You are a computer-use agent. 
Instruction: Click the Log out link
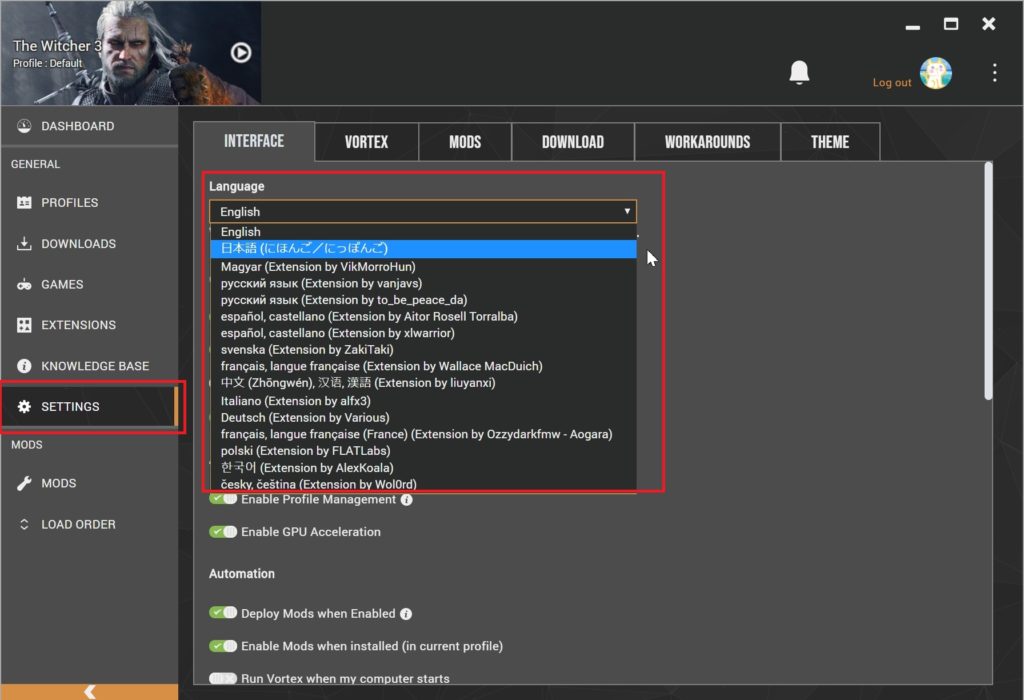coord(891,83)
